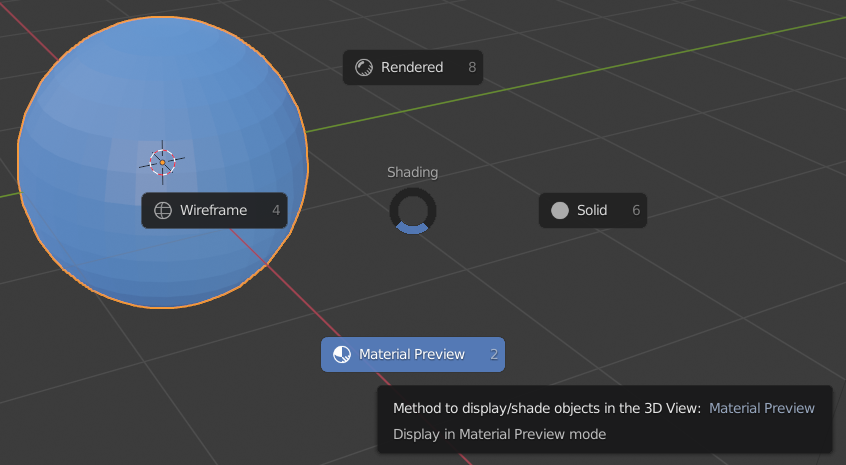This screenshot has height=465, width=846.
Task: Click the pie menu center ring
Action: click(x=413, y=211)
